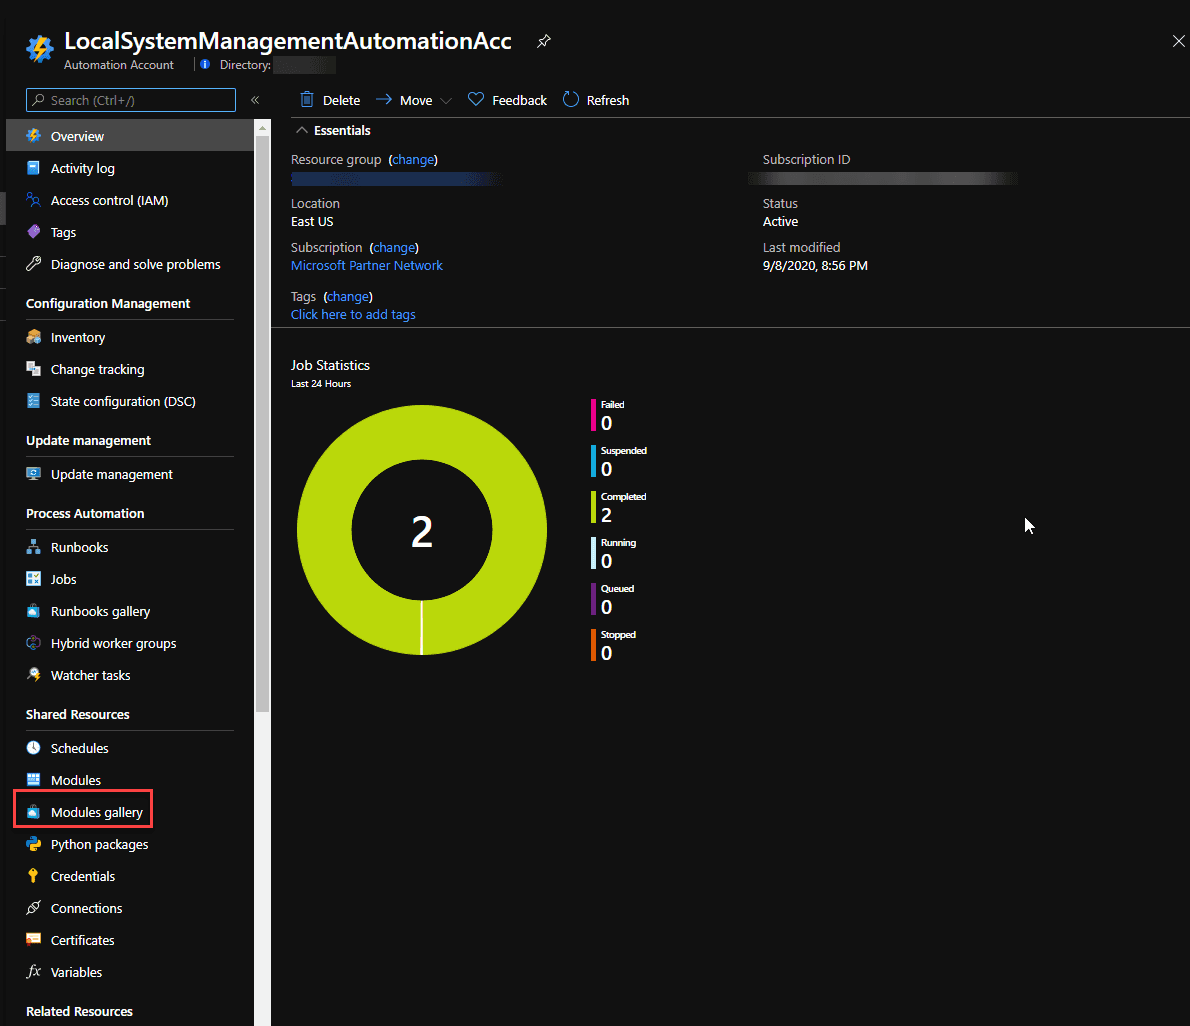Close the automation account blade
This screenshot has width=1190, height=1026.
pyautogui.click(x=1178, y=41)
